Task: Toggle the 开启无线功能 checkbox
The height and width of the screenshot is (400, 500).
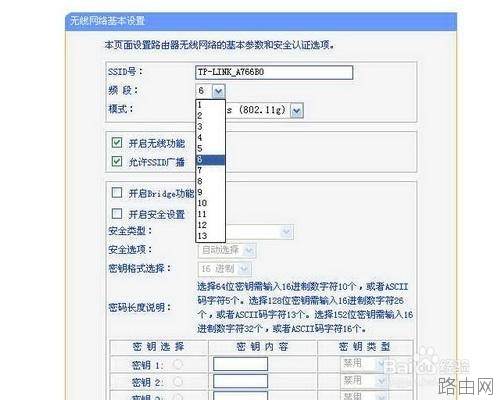Action: click(x=117, y=143)
